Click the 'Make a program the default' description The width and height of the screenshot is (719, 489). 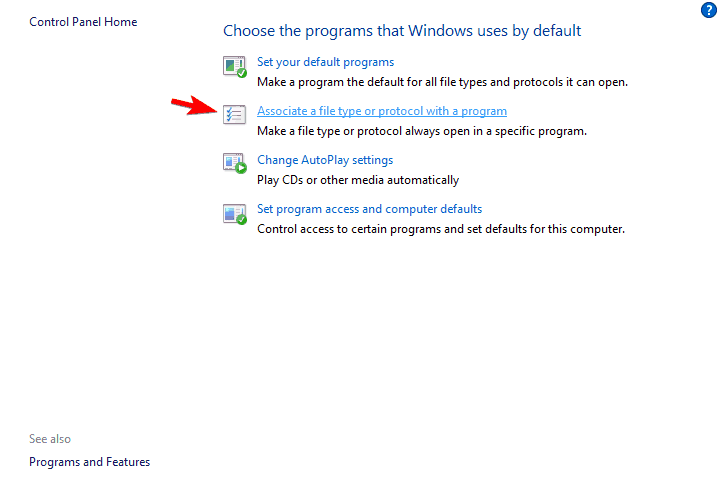(442, 82)
